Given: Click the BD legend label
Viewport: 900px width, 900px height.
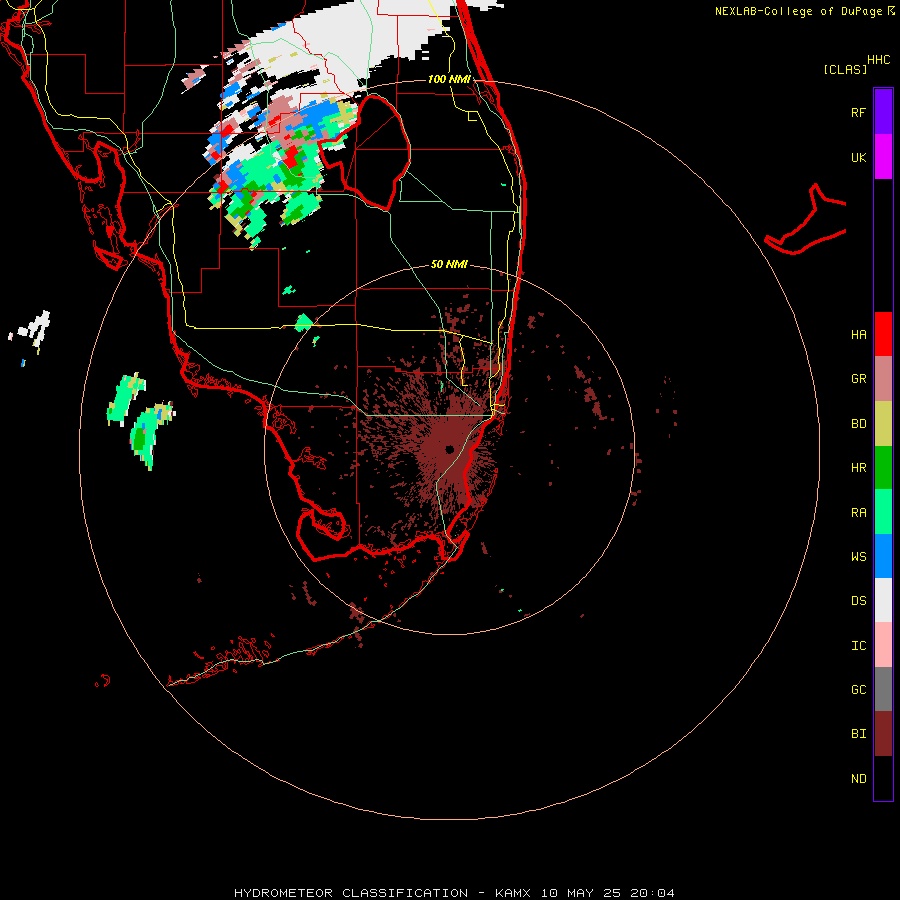Looking at the screenshot, I should click(x=858, y=424).
